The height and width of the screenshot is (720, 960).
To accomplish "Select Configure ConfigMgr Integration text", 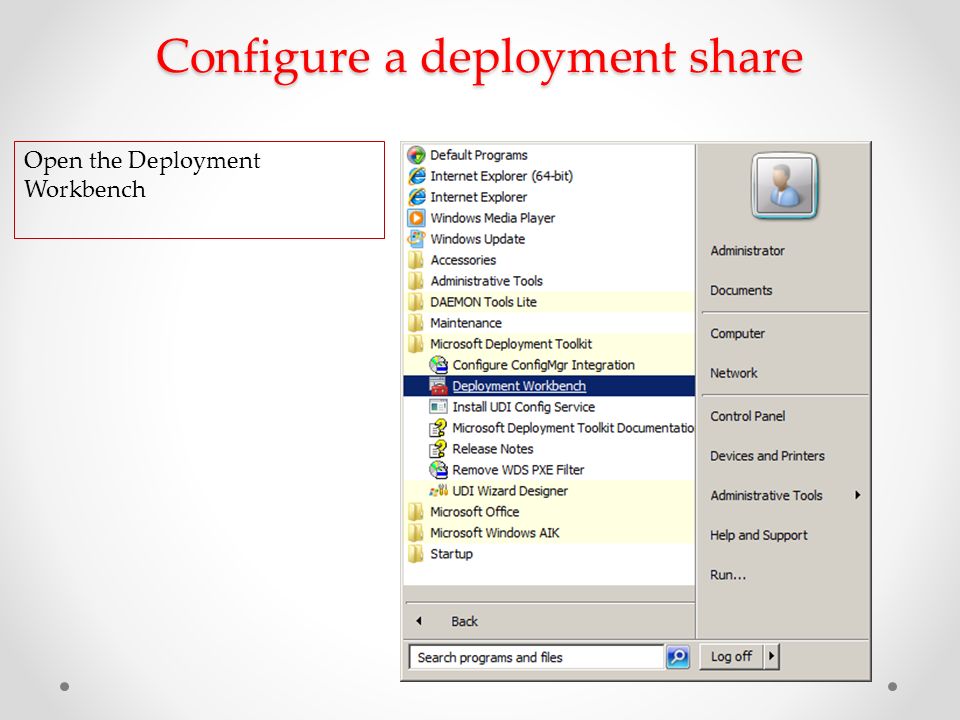I will click(544, 365).
